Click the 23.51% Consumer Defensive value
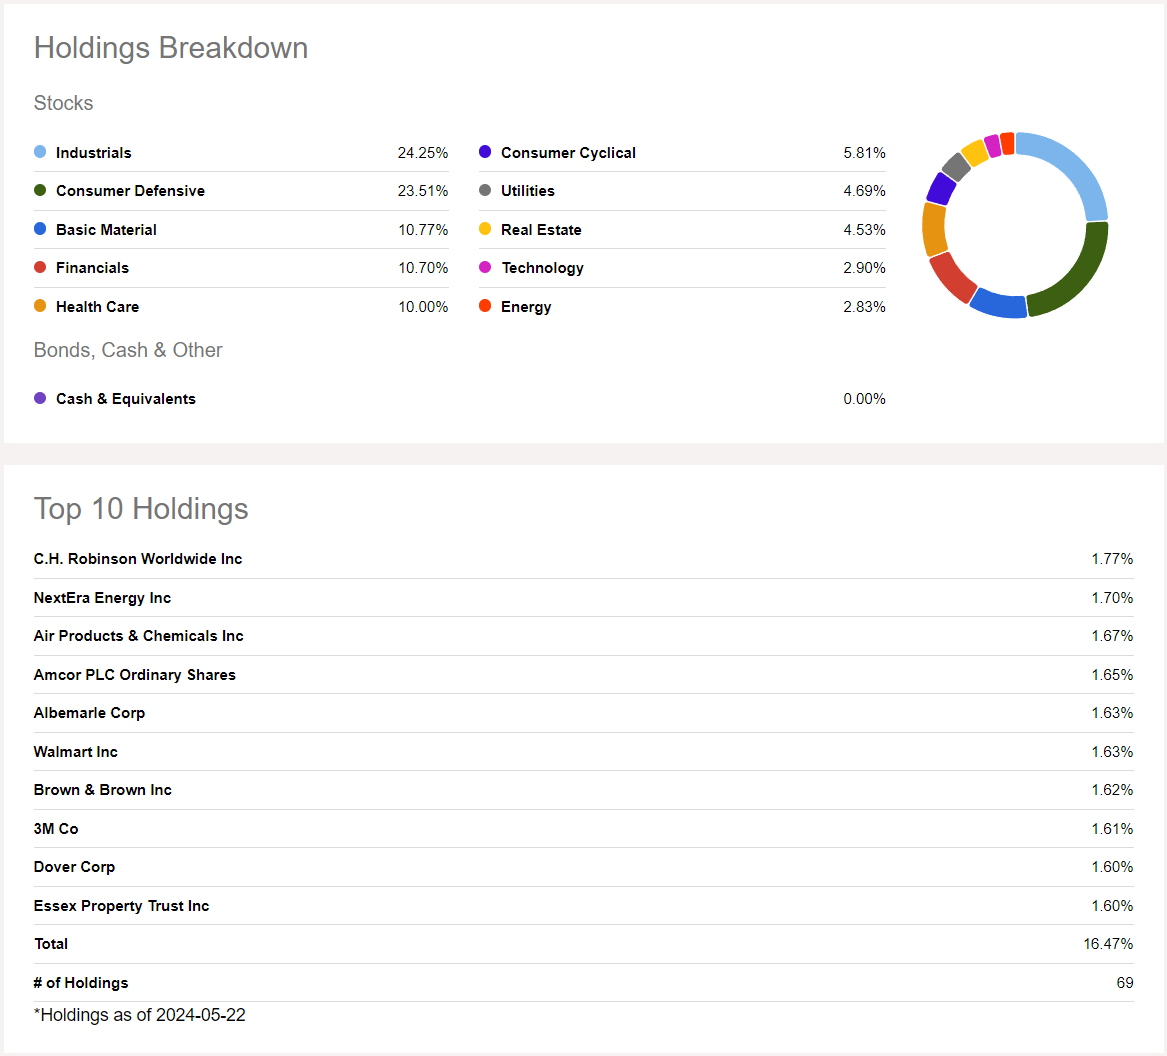This screenshot has width=1167, height=1056. [423, 191]
